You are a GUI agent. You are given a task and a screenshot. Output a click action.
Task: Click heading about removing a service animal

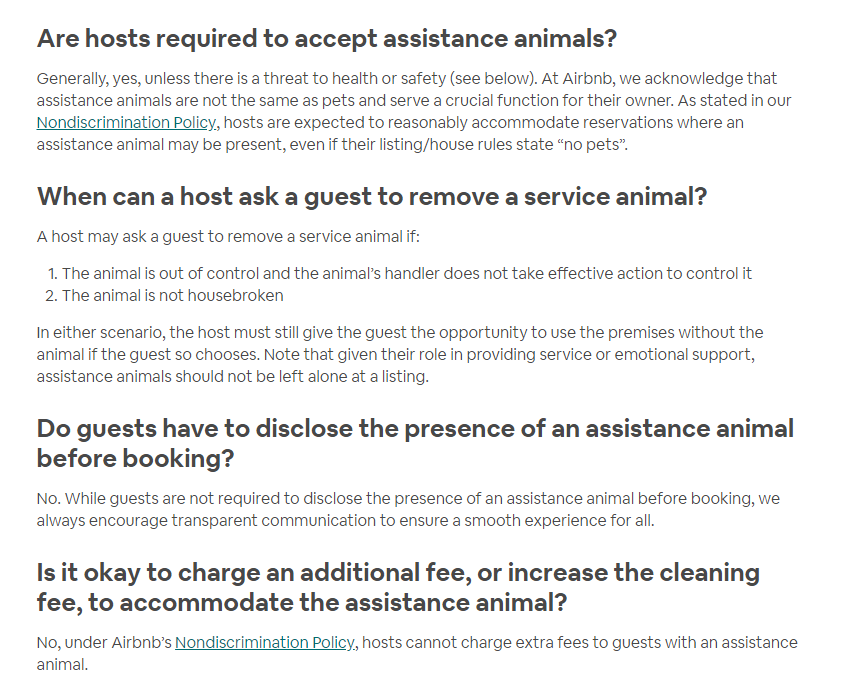[x=371, y=196]
